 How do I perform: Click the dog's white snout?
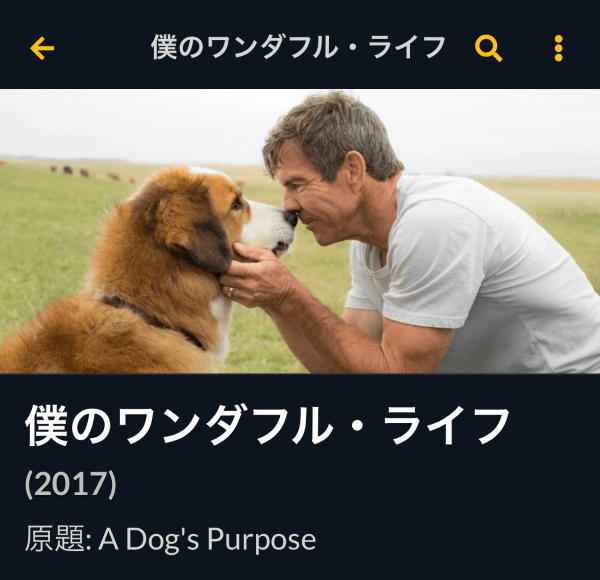click(274, 226)
